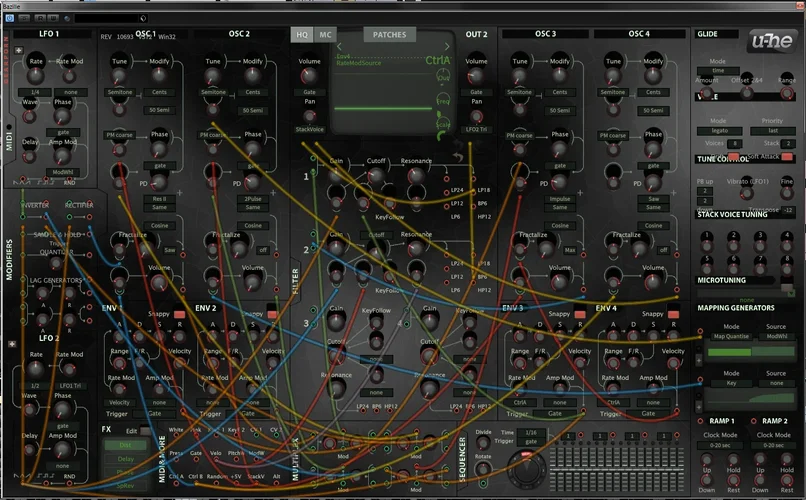Open the voice Mode 'legato' dropdown

pos(718,131)
